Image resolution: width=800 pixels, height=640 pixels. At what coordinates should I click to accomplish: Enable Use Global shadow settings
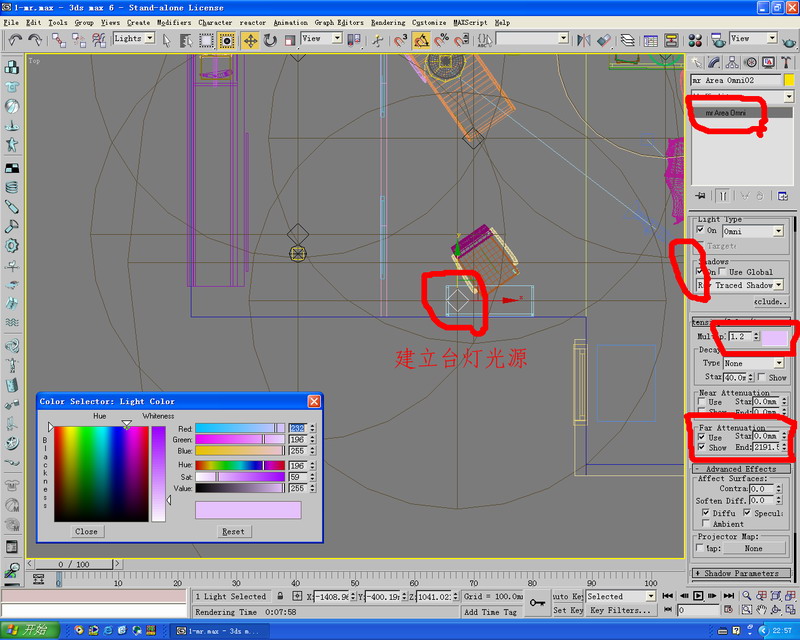[x=722, y=272]
